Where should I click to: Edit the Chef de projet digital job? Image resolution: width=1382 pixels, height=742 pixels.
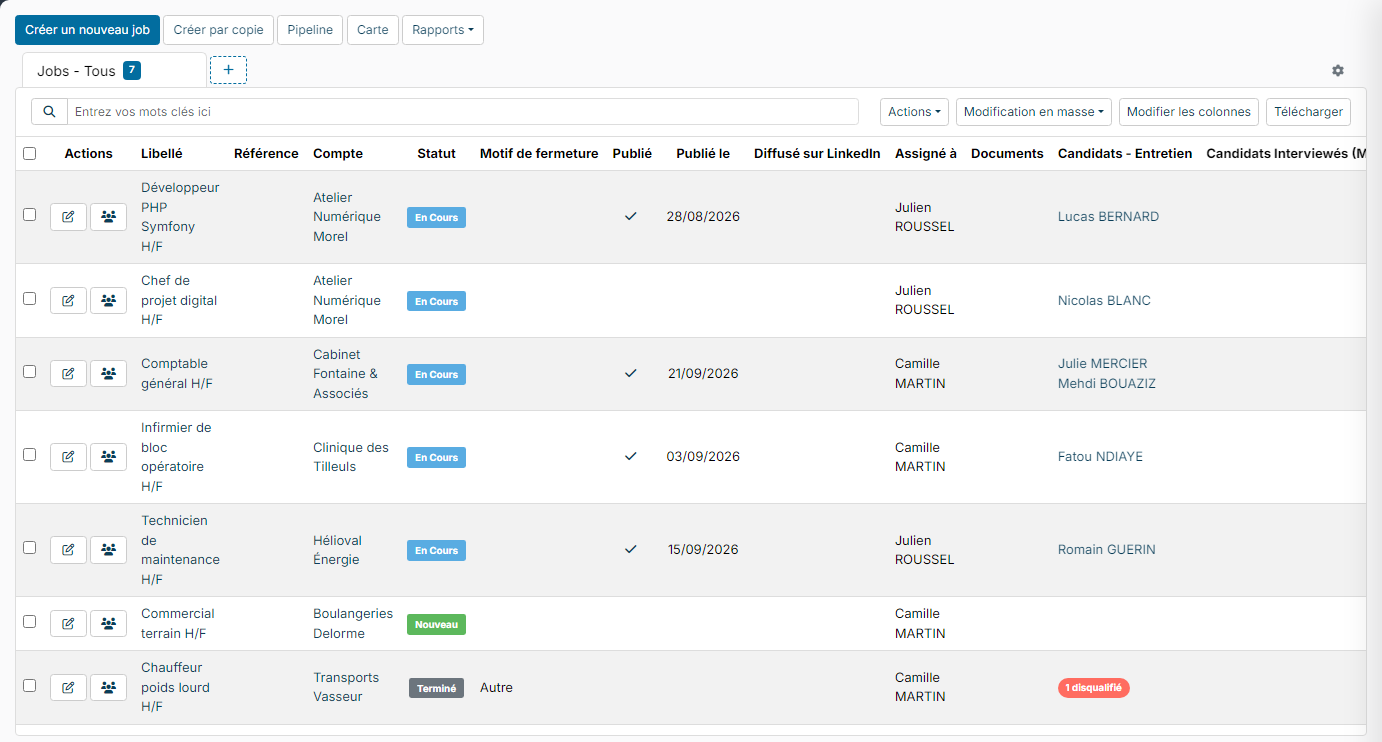[68, 300]
